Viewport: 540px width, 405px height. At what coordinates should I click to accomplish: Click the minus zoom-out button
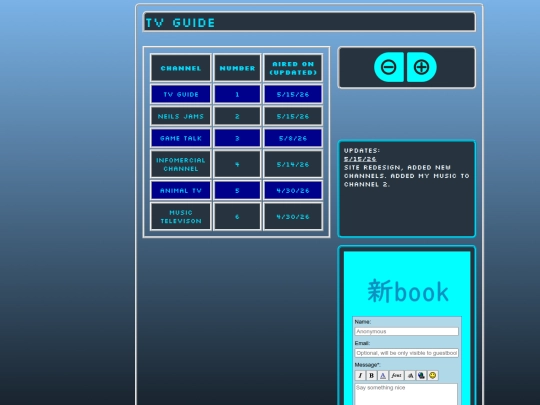389,67
